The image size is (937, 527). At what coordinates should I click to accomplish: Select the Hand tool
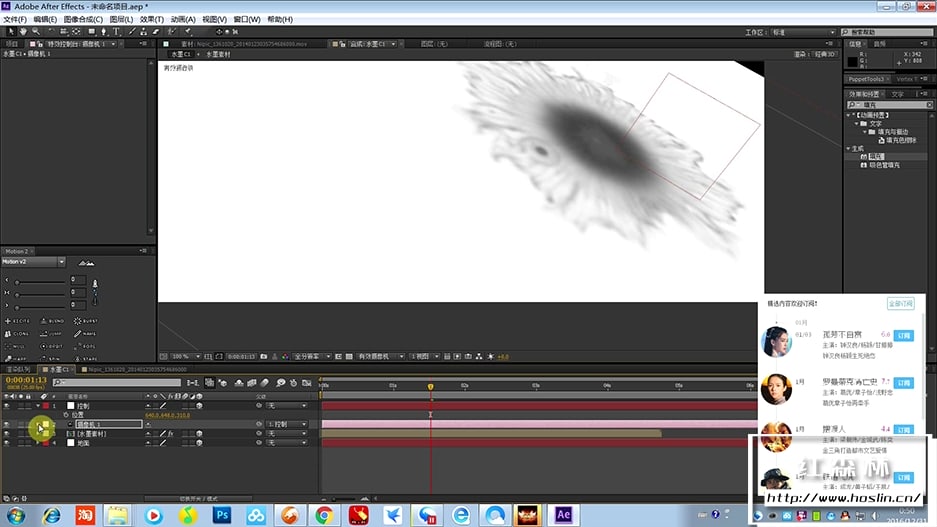coord(23,32)
